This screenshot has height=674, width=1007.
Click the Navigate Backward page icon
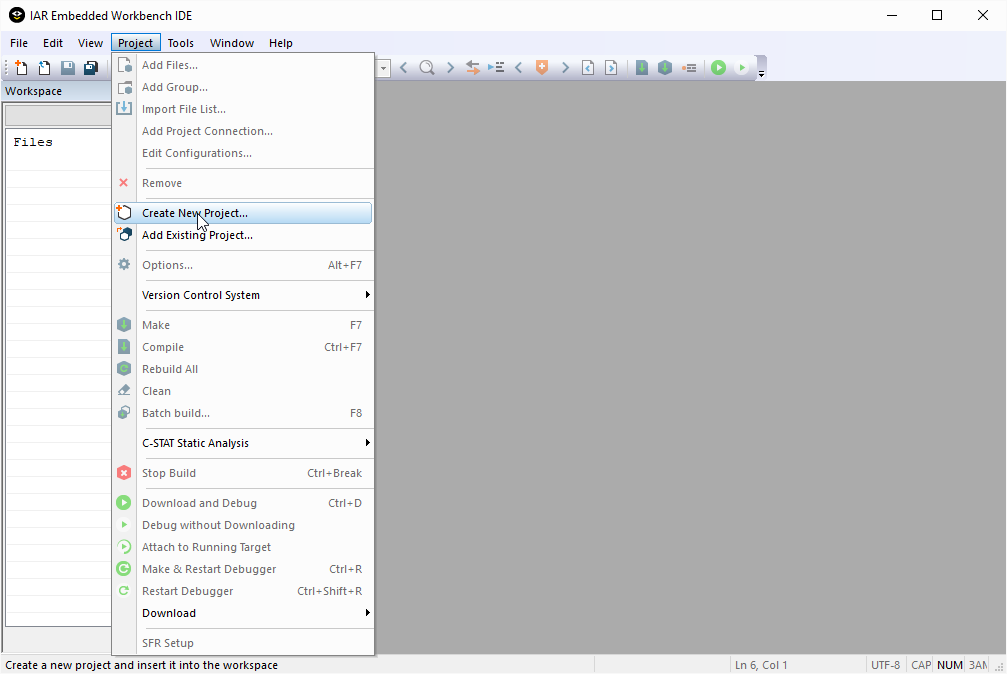[588, 67]
